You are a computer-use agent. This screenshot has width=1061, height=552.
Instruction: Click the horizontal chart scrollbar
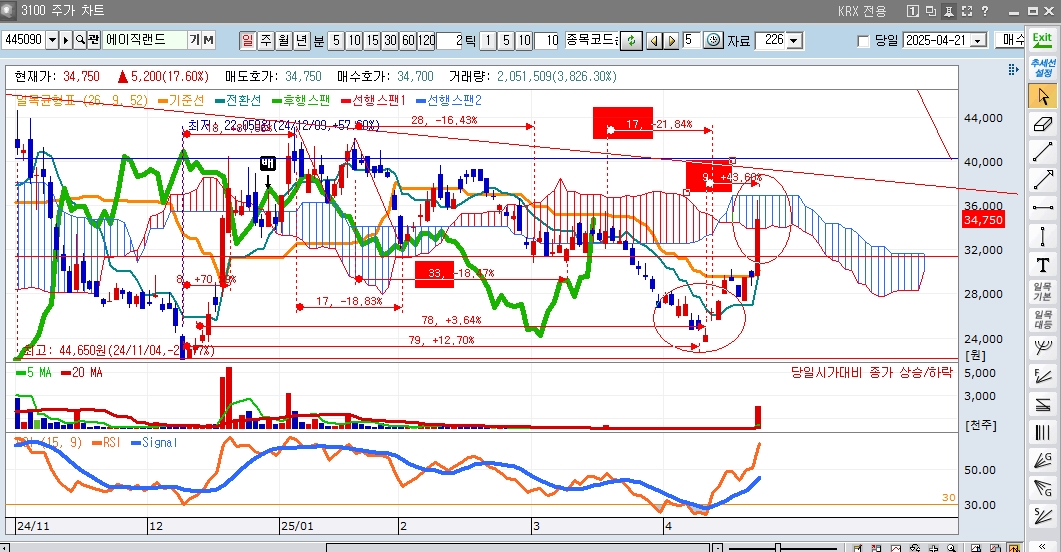click(518, 548)
